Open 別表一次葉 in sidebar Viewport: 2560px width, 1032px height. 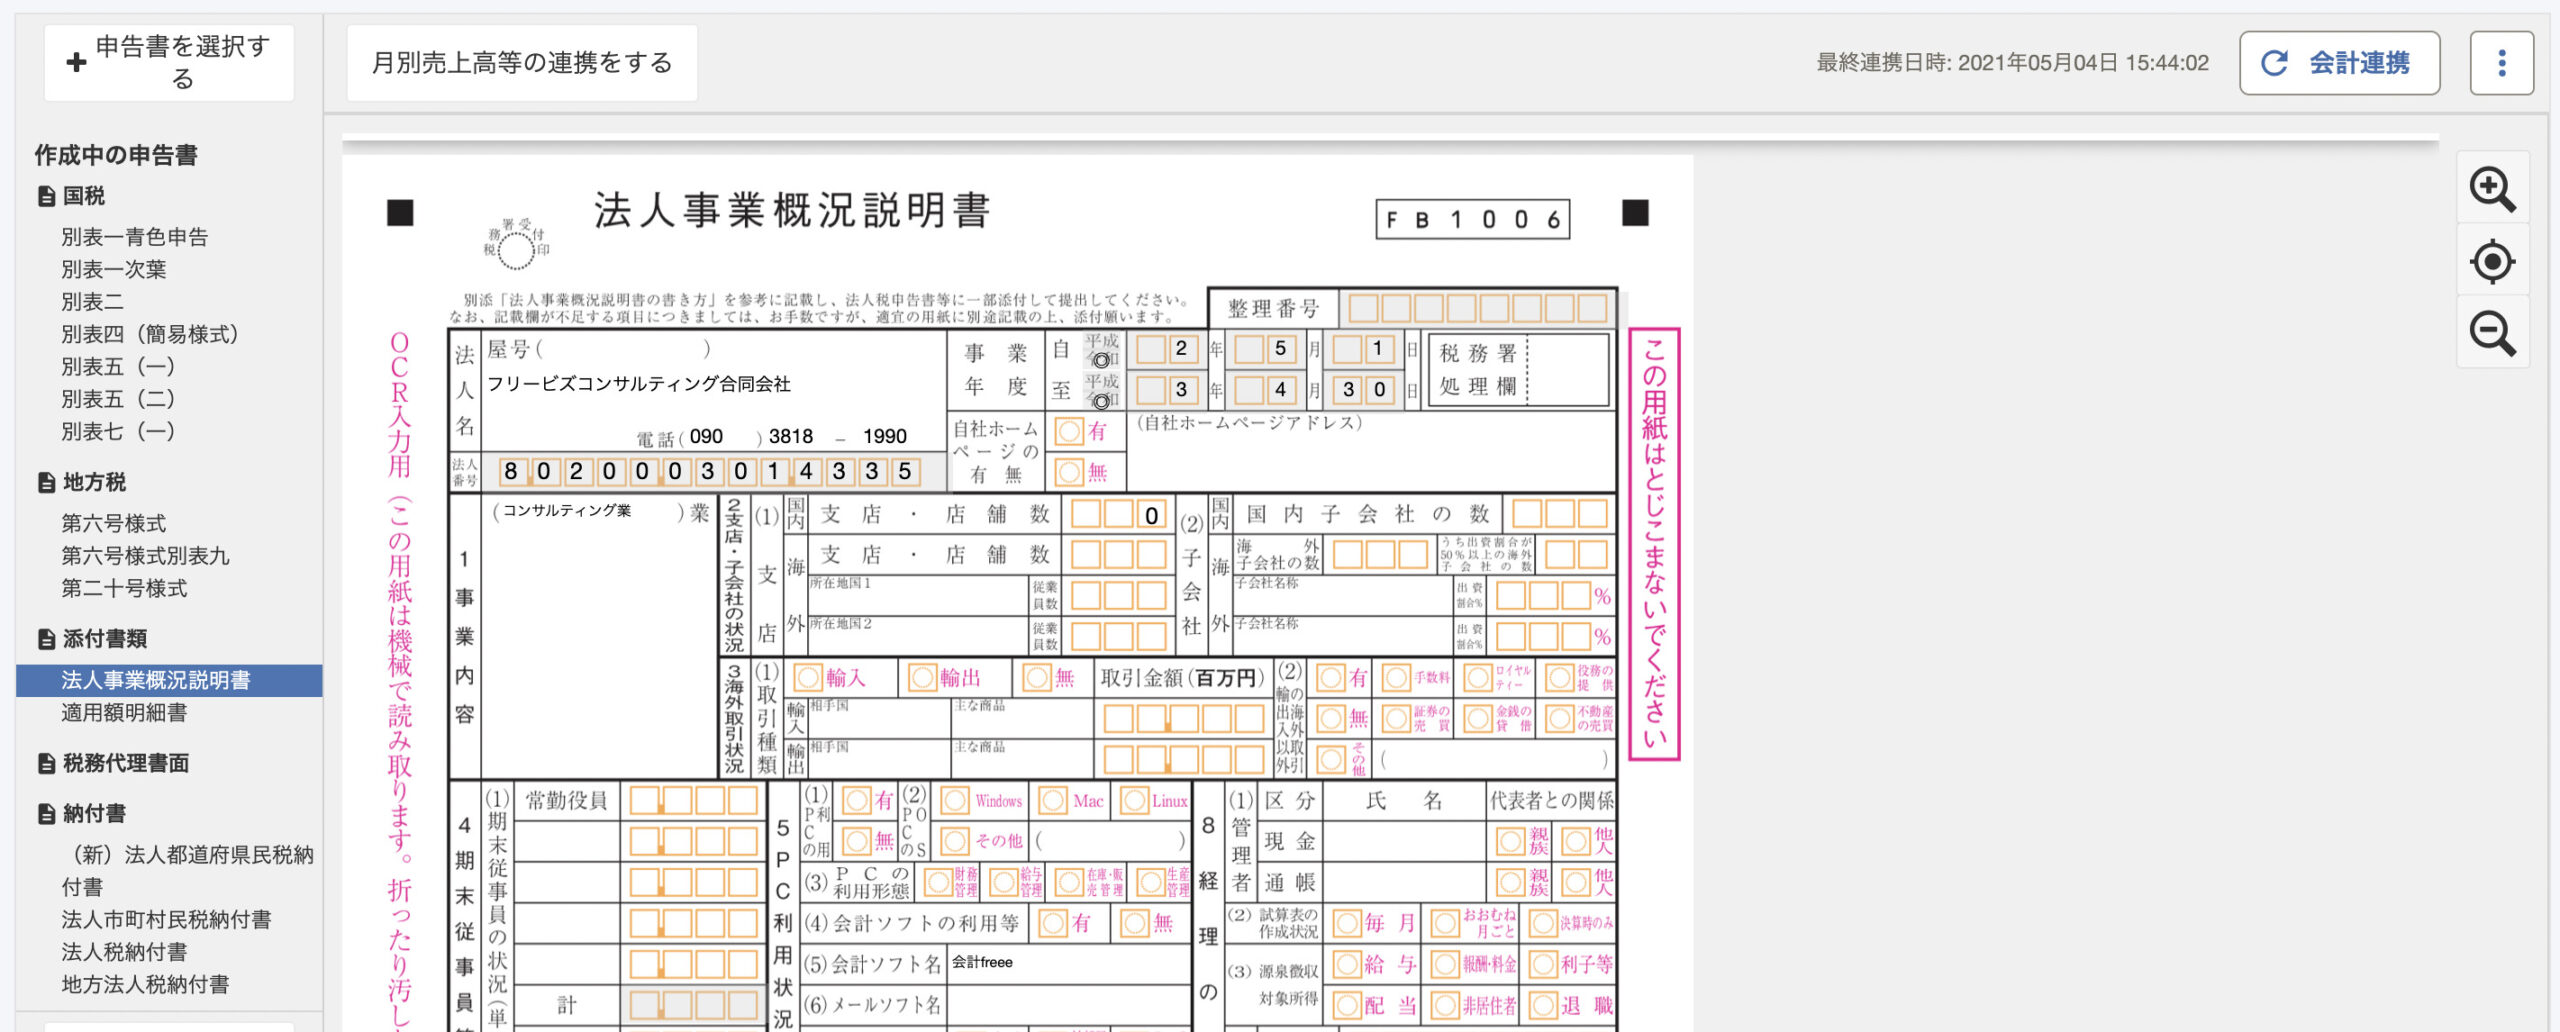114,269
